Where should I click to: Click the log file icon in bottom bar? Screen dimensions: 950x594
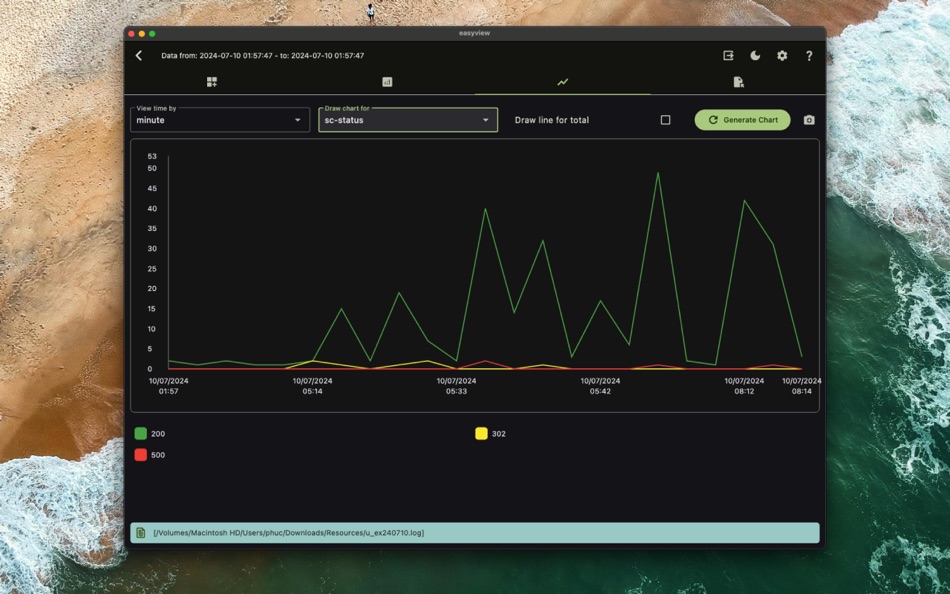point(141,533)
